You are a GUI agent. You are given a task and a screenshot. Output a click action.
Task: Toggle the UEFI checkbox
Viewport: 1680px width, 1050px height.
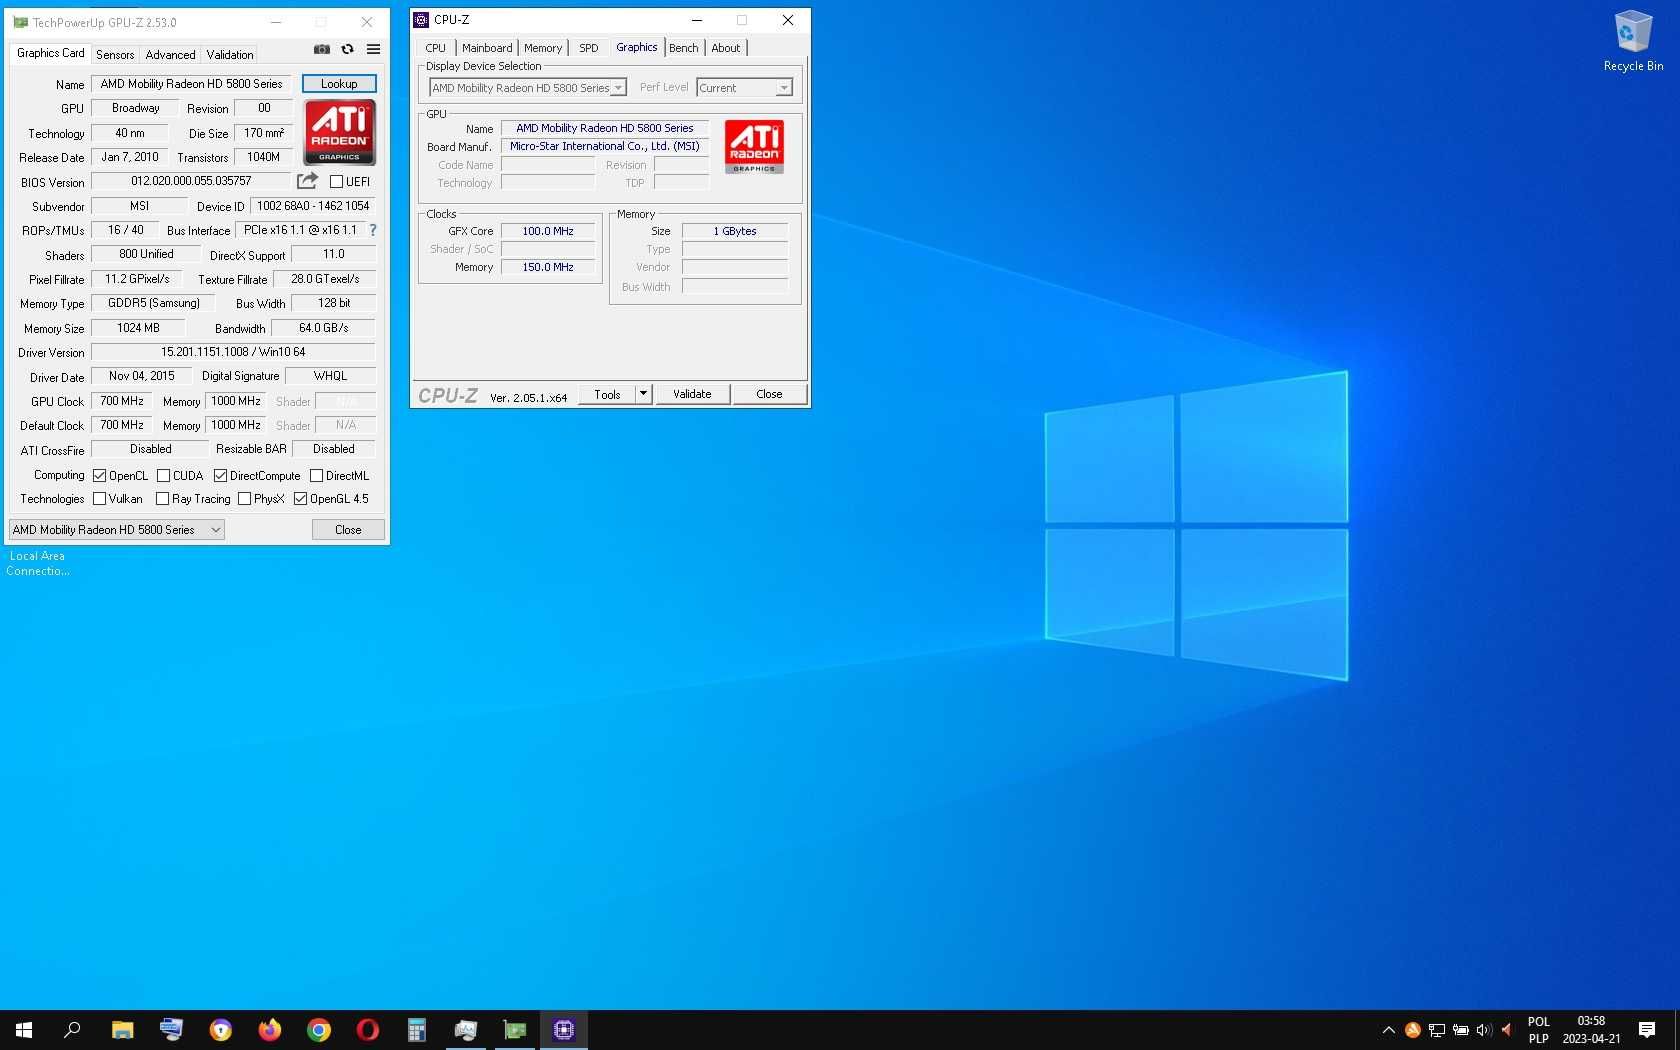point(336,182)
